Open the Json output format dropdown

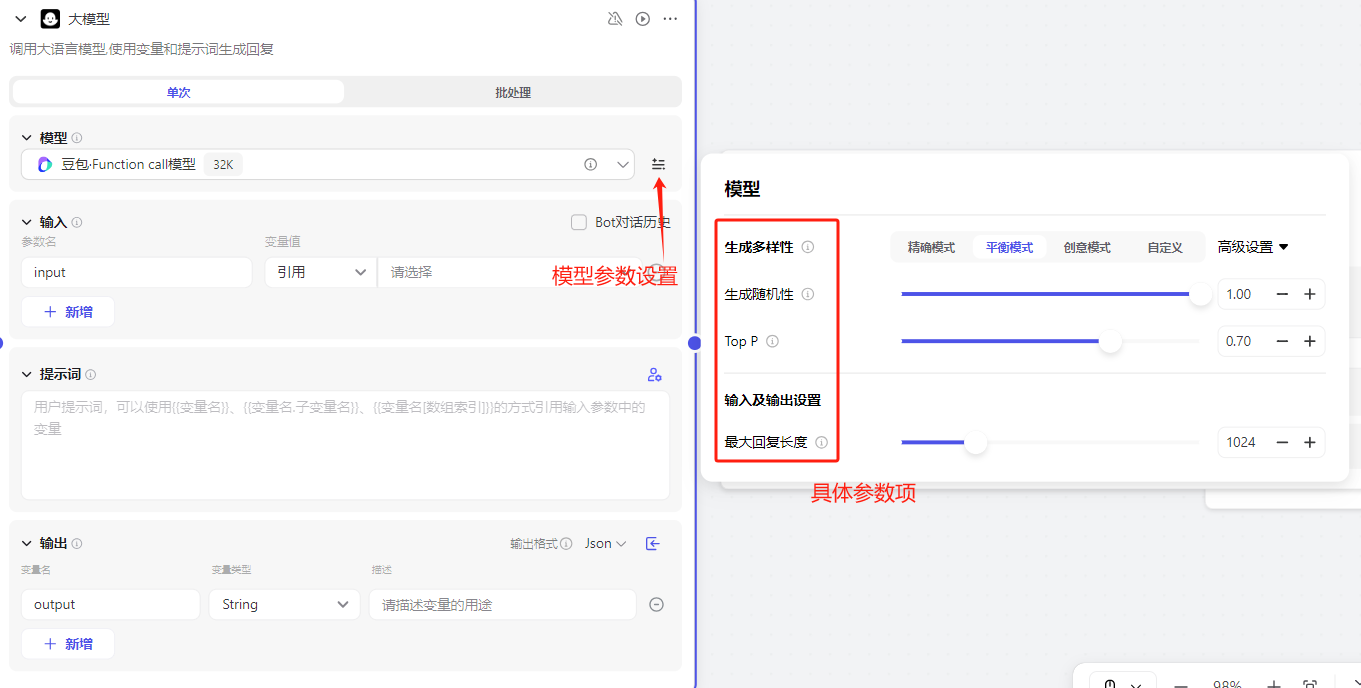pos(606,544)
